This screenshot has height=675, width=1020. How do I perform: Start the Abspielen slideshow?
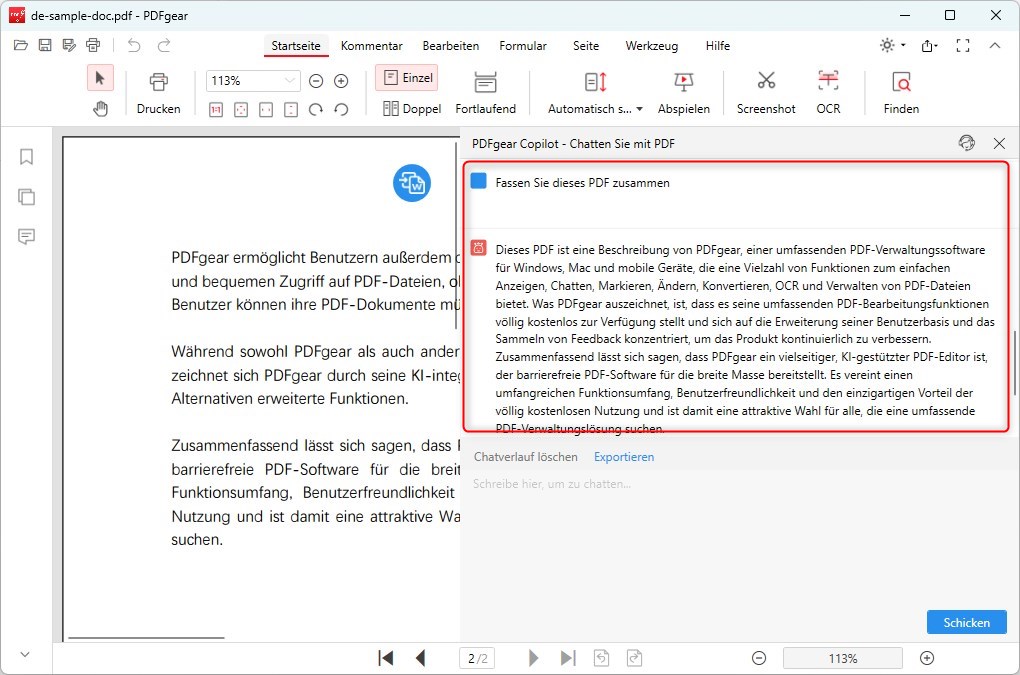tap(684, 93)
